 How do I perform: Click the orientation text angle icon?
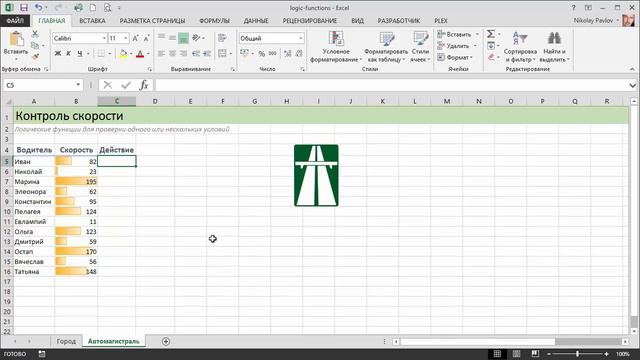(x=196, y=38)
